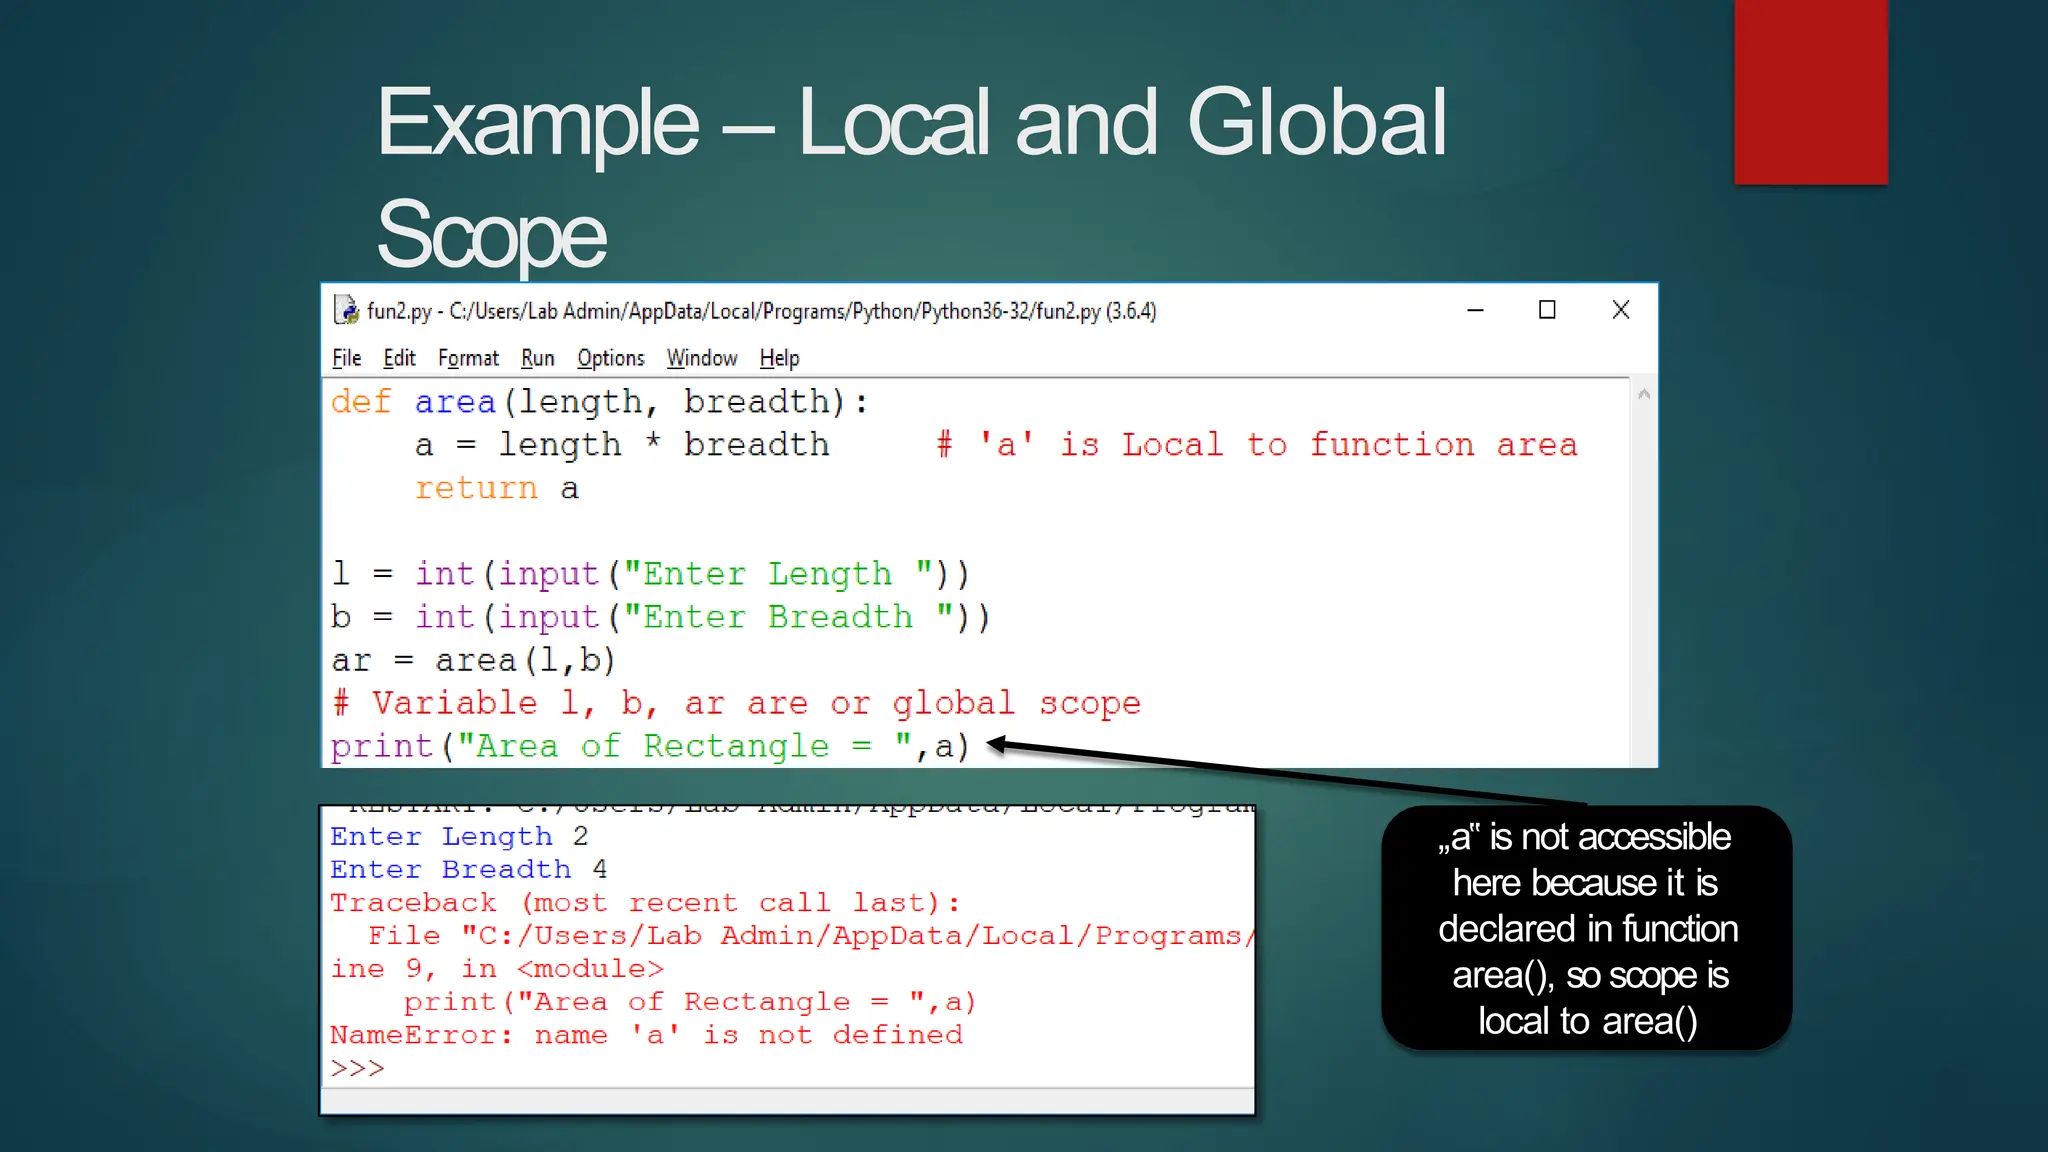The height and width of the screenshot is (1152, 2048).
Task: Close the fun2.py editor window
Action: click(x=1621, y=310)
